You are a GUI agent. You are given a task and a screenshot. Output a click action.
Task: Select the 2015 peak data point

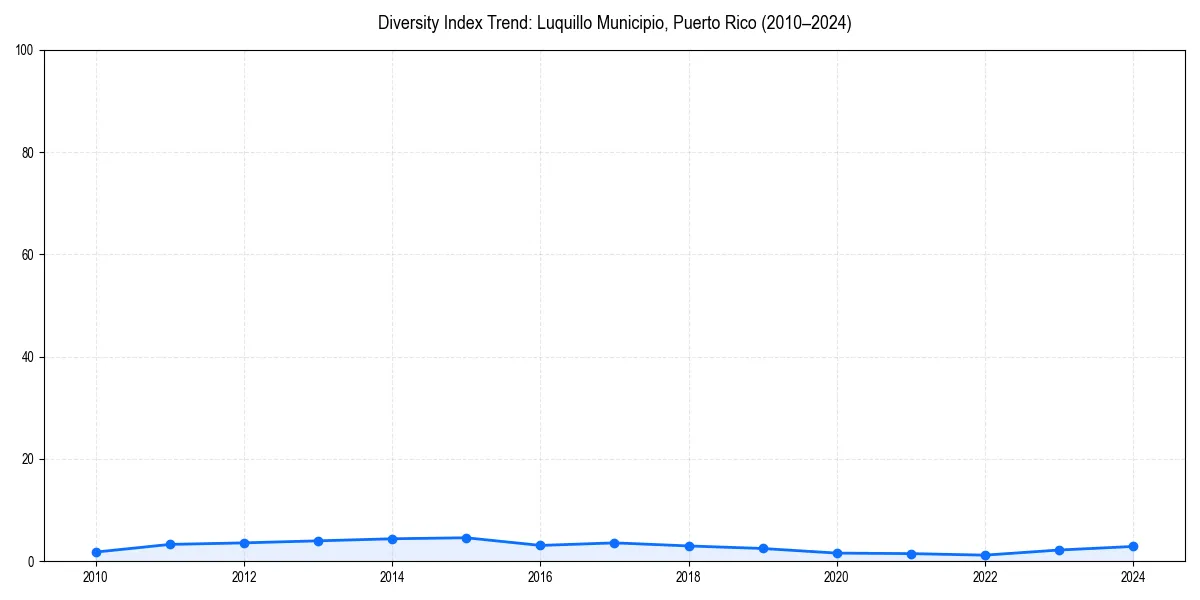466,537
